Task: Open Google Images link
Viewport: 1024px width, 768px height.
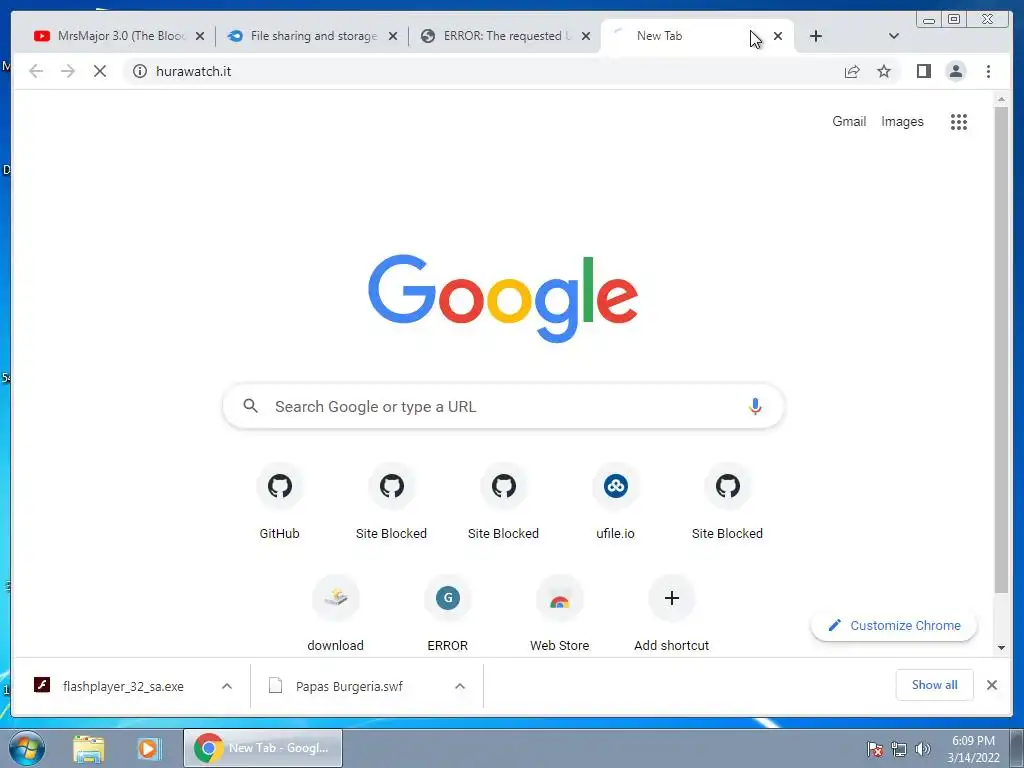Action: (902, 121)
